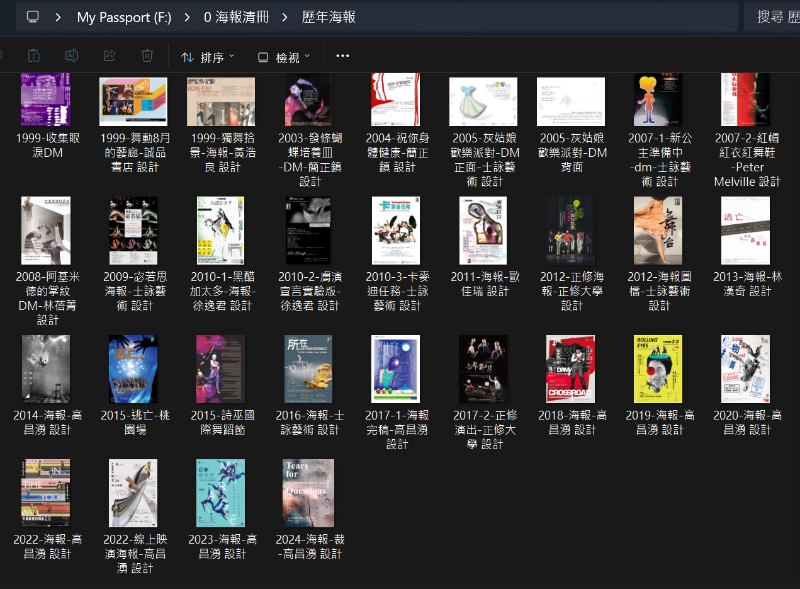Viewport: 800px width, 589px height.
Task: Select the 2007-1-新公主準備中 poster file
Action: pyautogui.click(x=658, y=100)
